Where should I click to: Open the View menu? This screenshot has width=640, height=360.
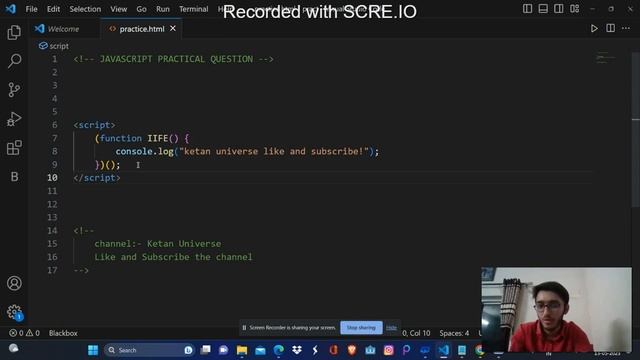click(x=118, y=9)
